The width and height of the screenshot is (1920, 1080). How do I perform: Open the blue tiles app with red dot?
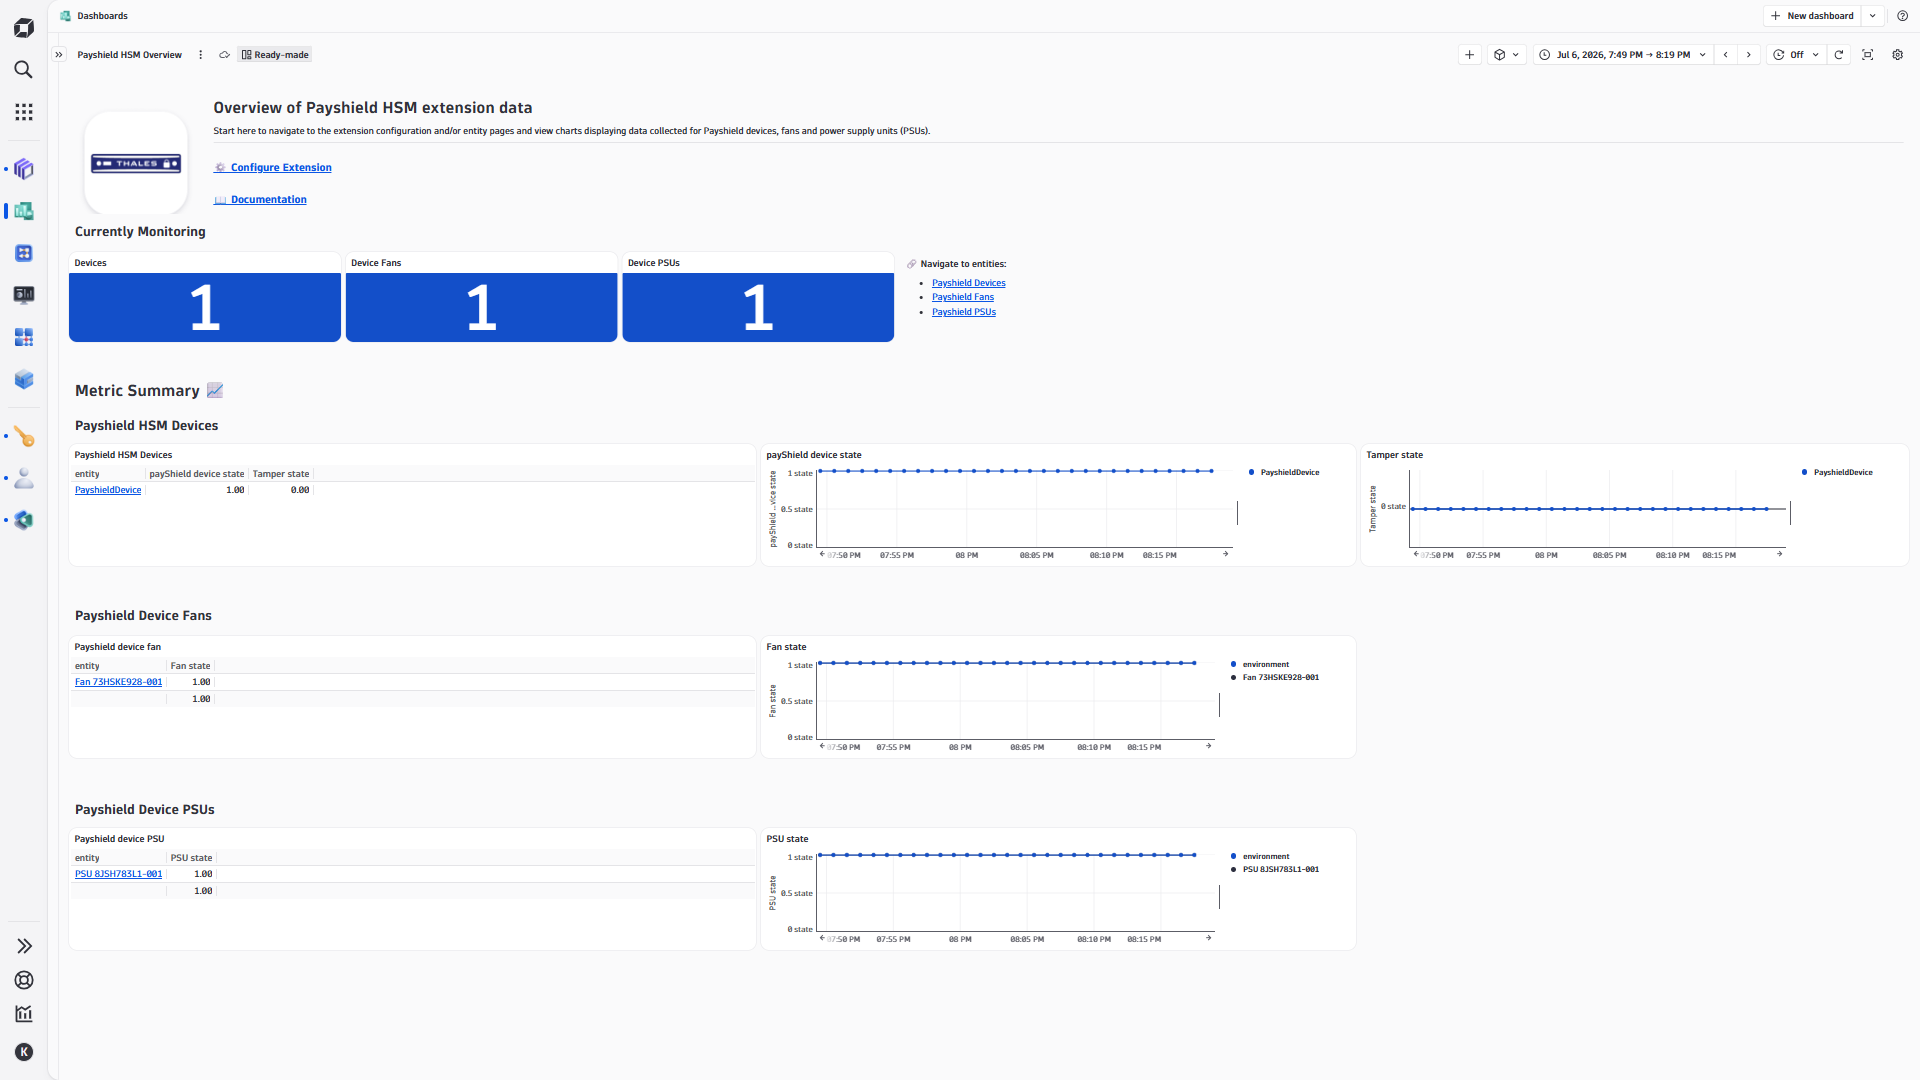[x=24, y=337]
